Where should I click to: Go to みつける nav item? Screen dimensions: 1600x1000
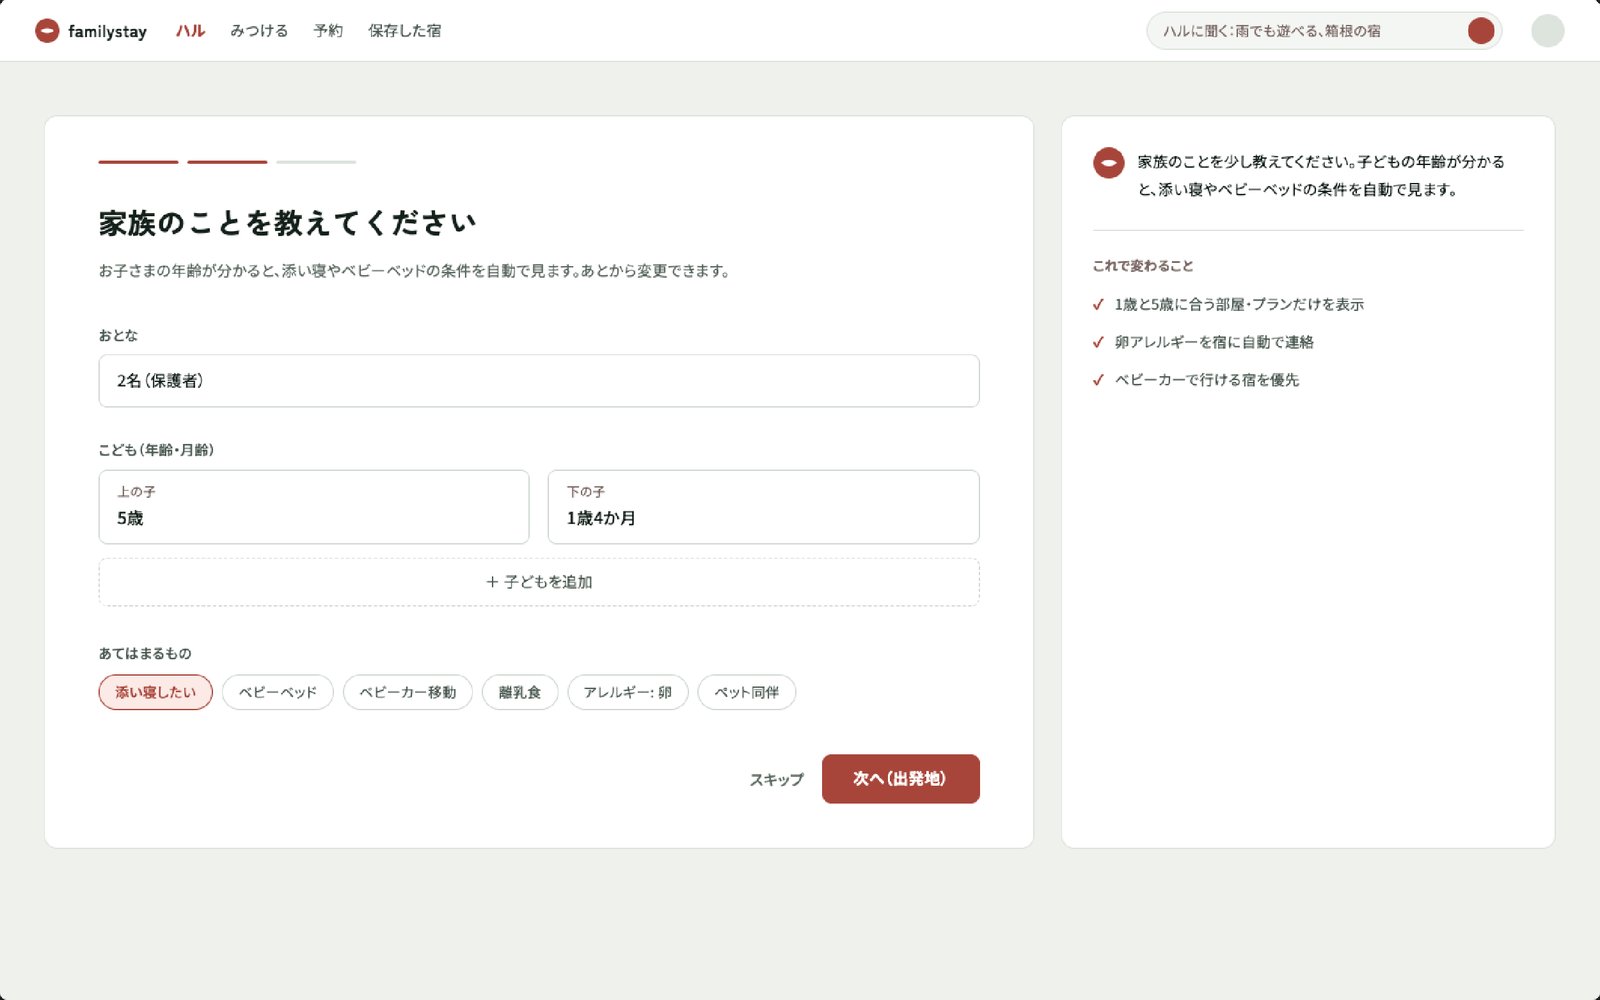coord(259,31)
